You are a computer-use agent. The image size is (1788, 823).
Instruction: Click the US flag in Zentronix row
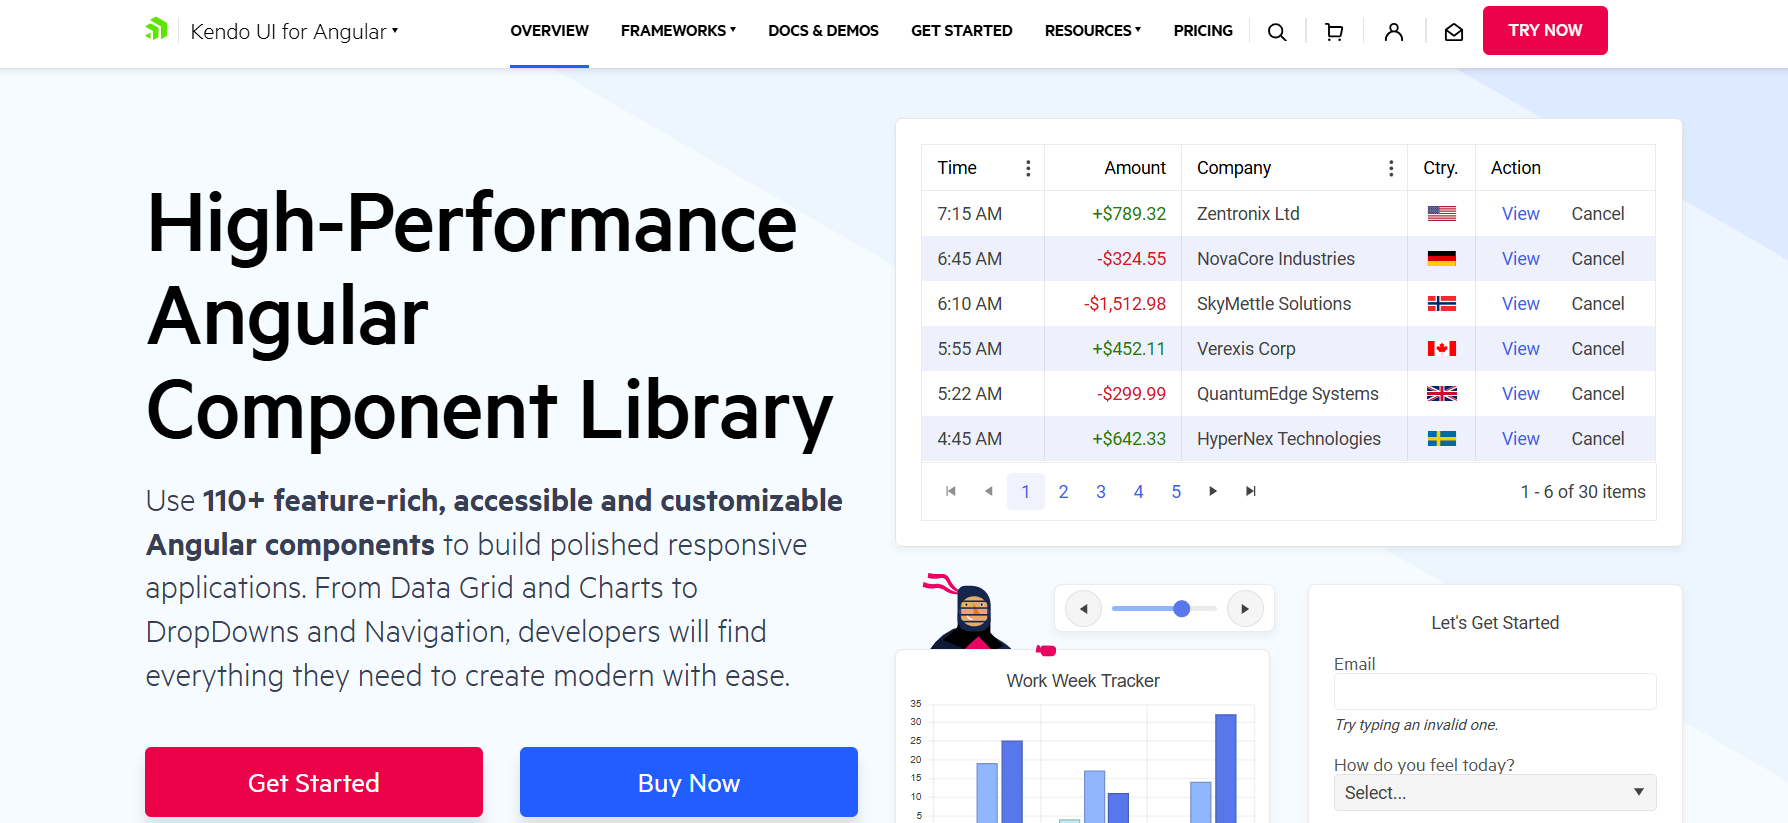click(1441, 214)
